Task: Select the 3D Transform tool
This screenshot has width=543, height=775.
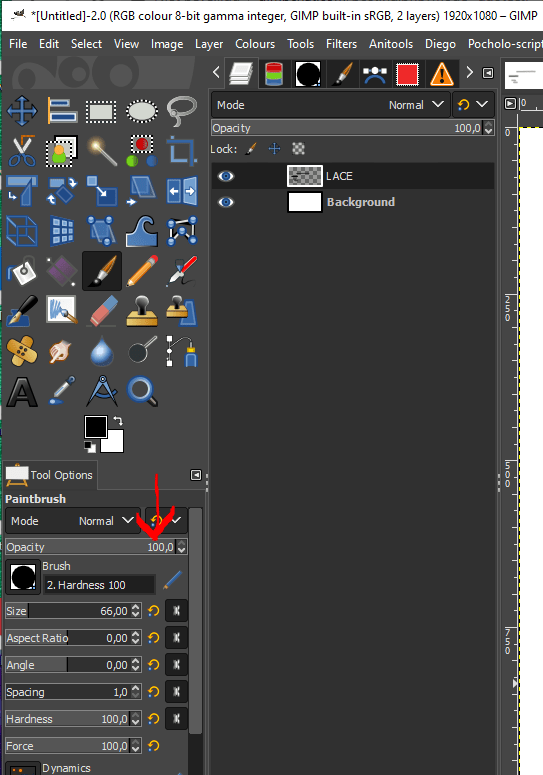Action: point(22,231)
